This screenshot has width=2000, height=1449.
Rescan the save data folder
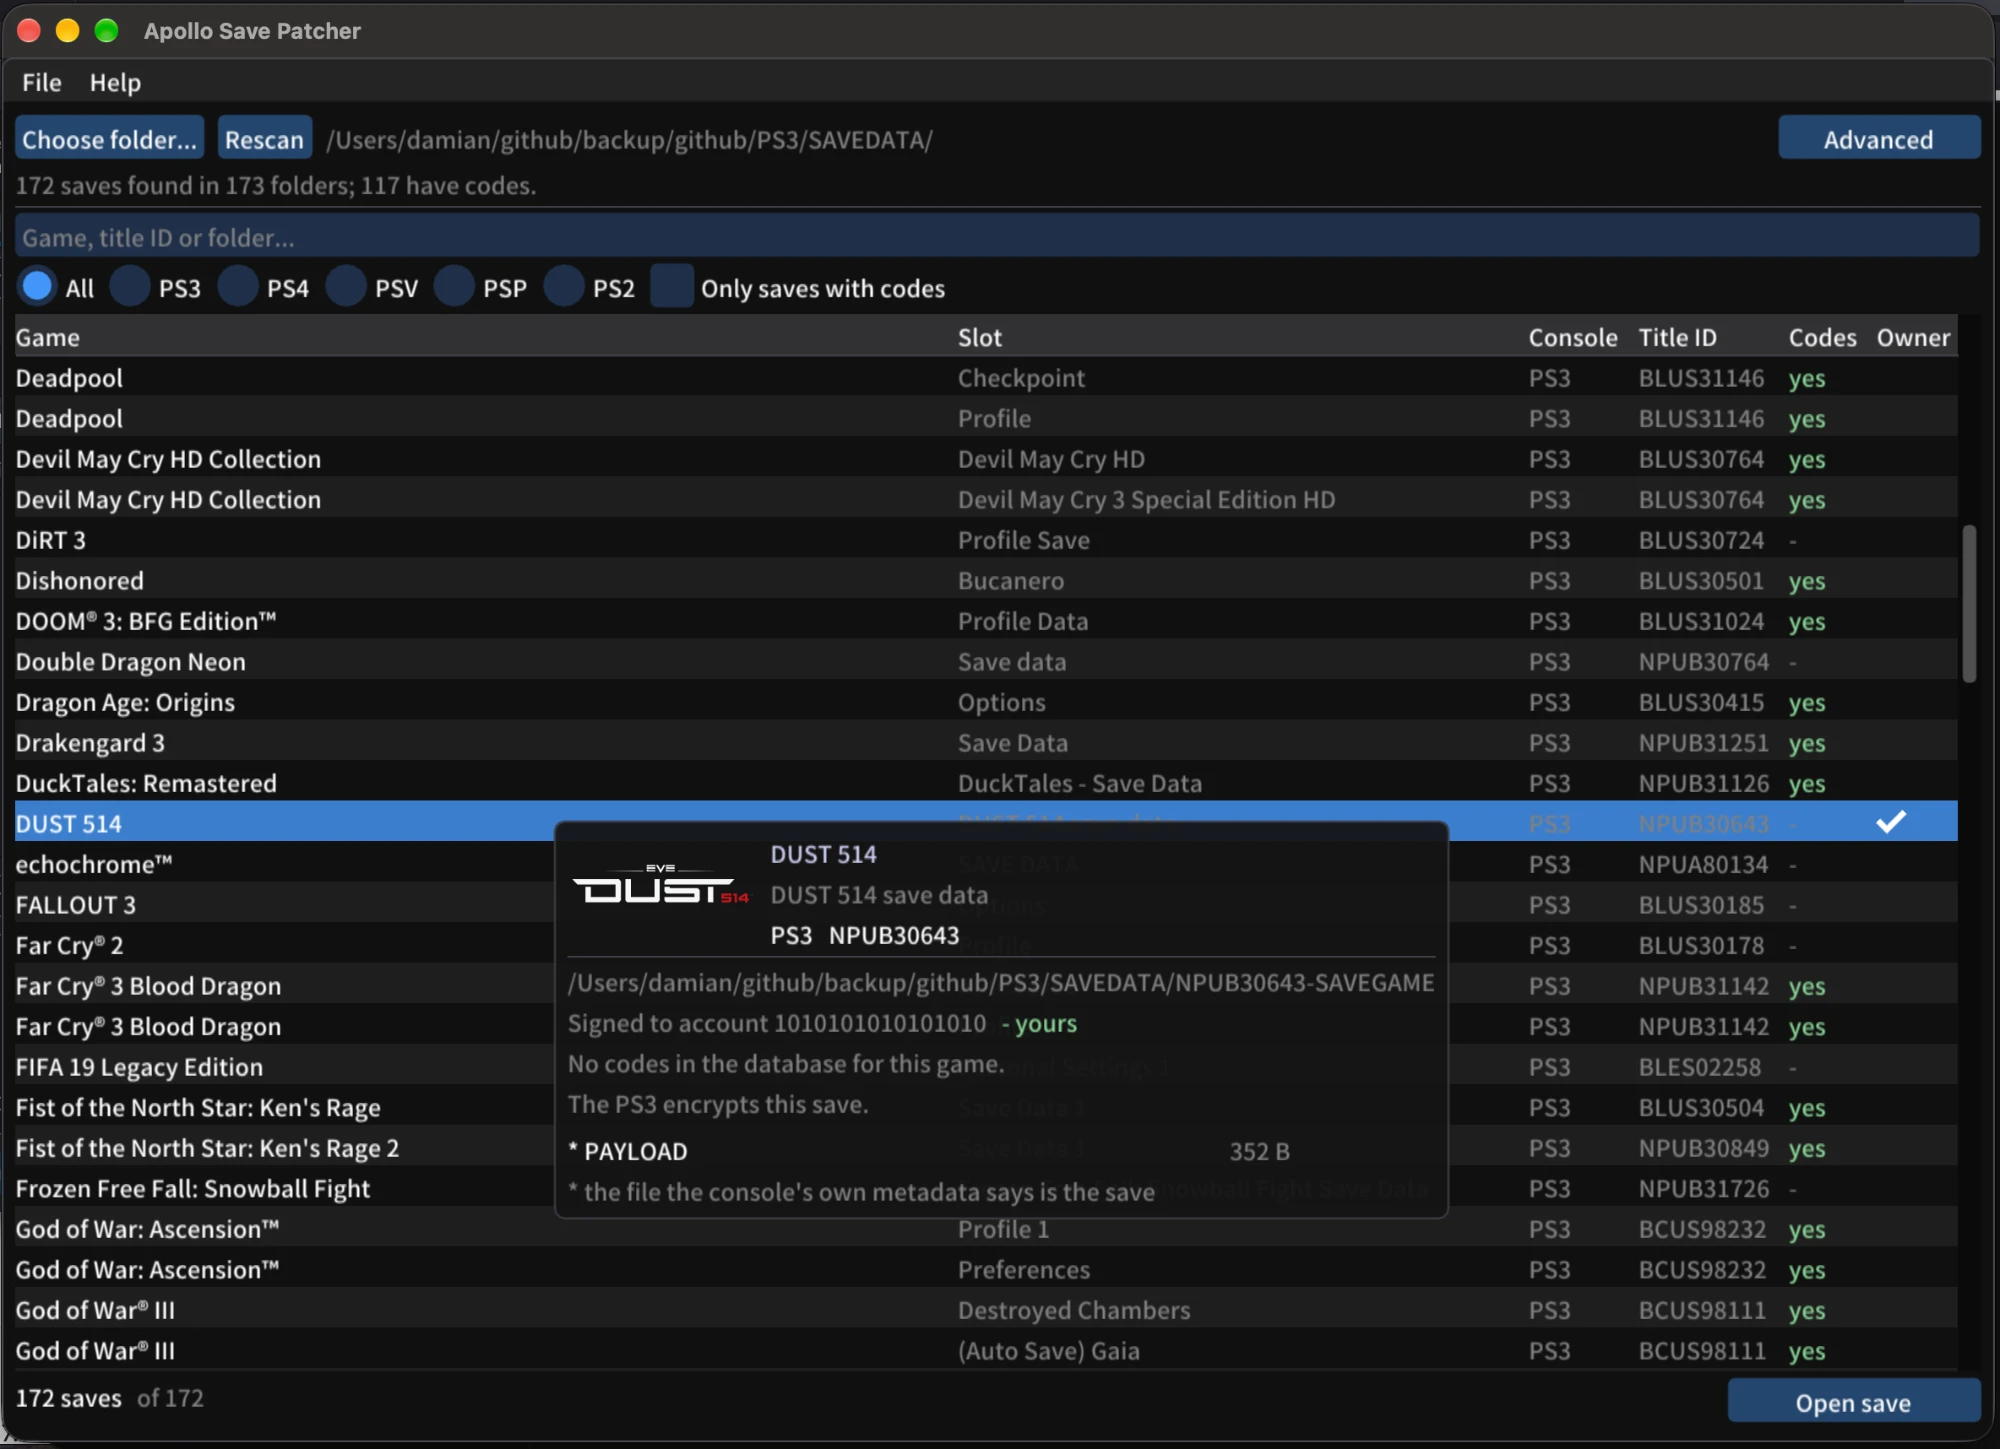pyautogui.click(x=264, y=139)
